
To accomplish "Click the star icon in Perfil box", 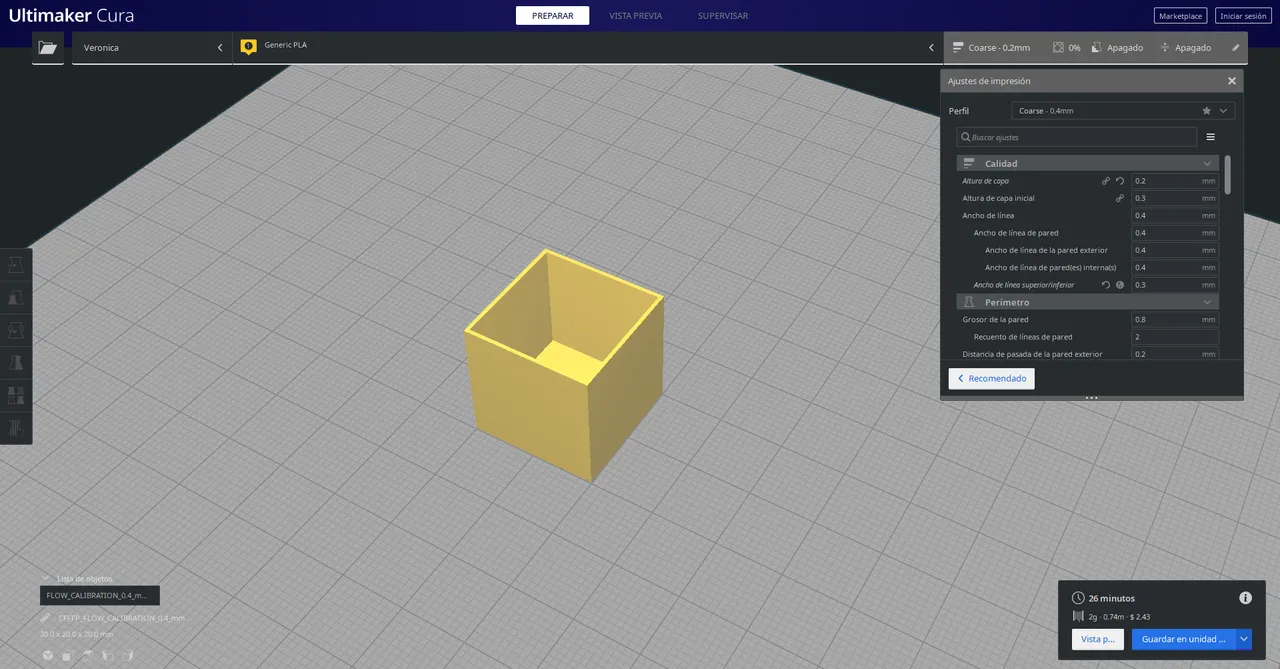I will pos(1207,111).
